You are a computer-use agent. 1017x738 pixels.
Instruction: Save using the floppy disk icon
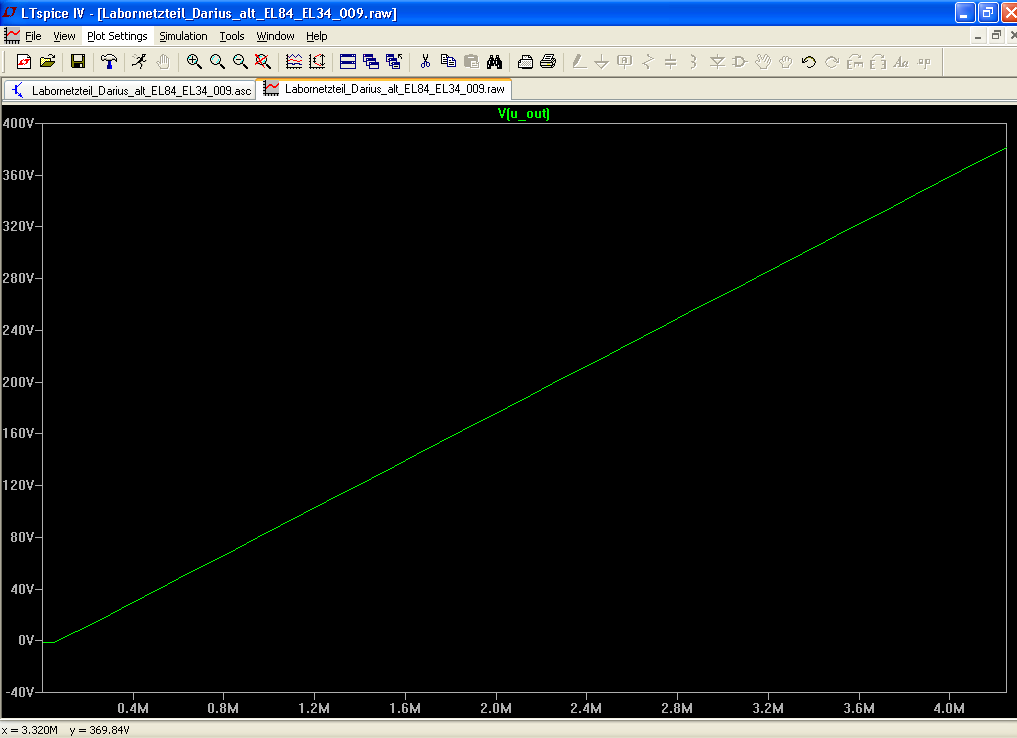pyautogui.click(x=78, y=62)
